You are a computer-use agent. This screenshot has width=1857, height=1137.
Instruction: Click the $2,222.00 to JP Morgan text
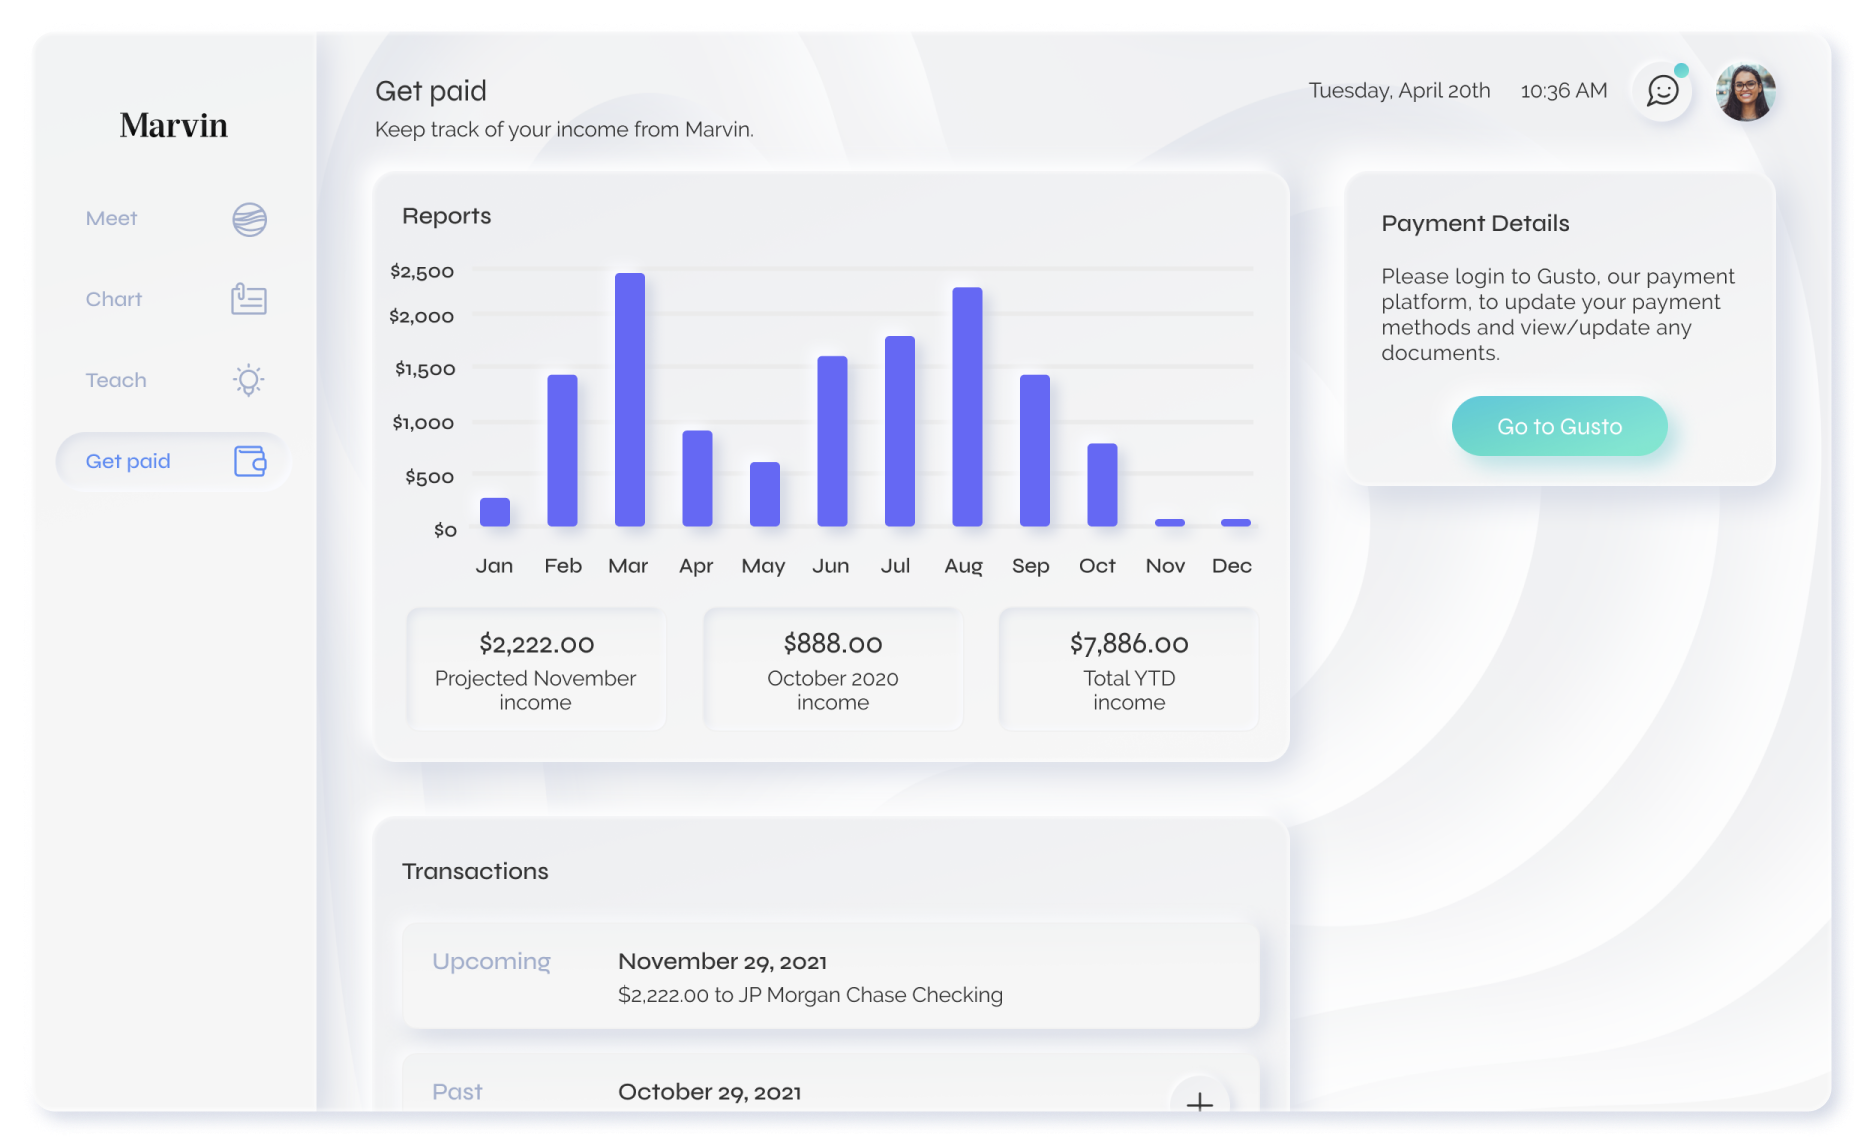click(810, 995)
